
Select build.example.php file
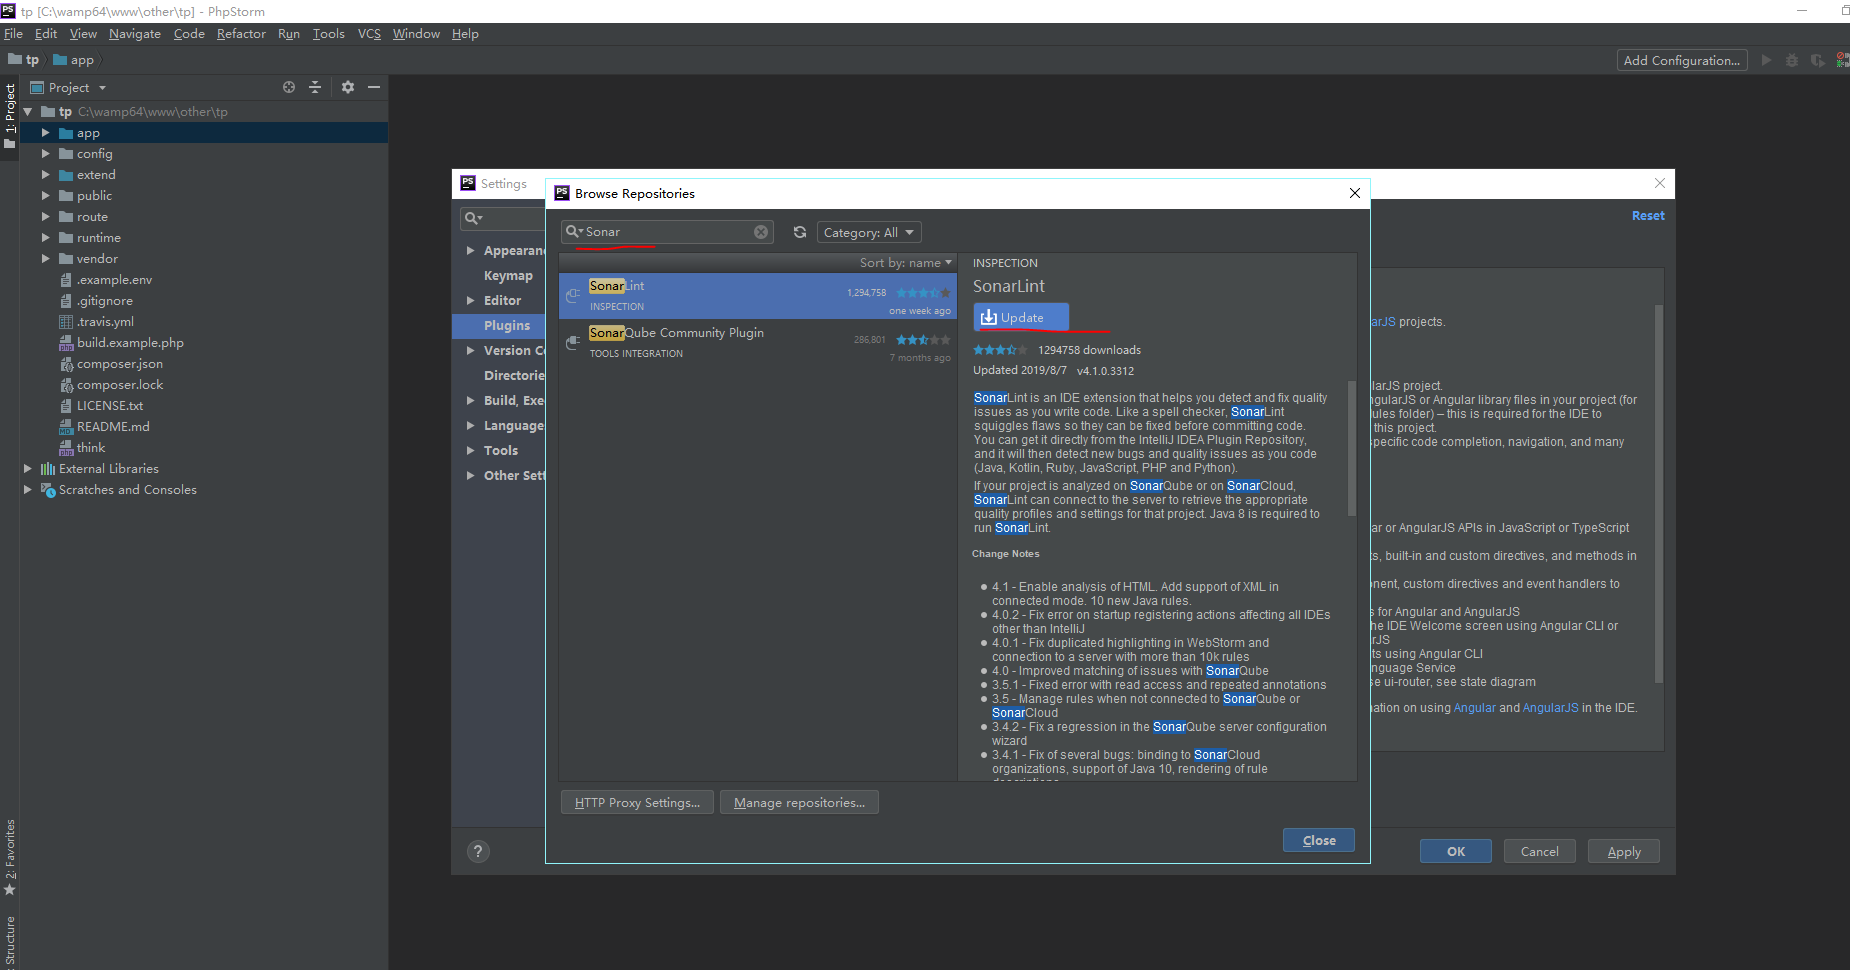click(130, 343)
